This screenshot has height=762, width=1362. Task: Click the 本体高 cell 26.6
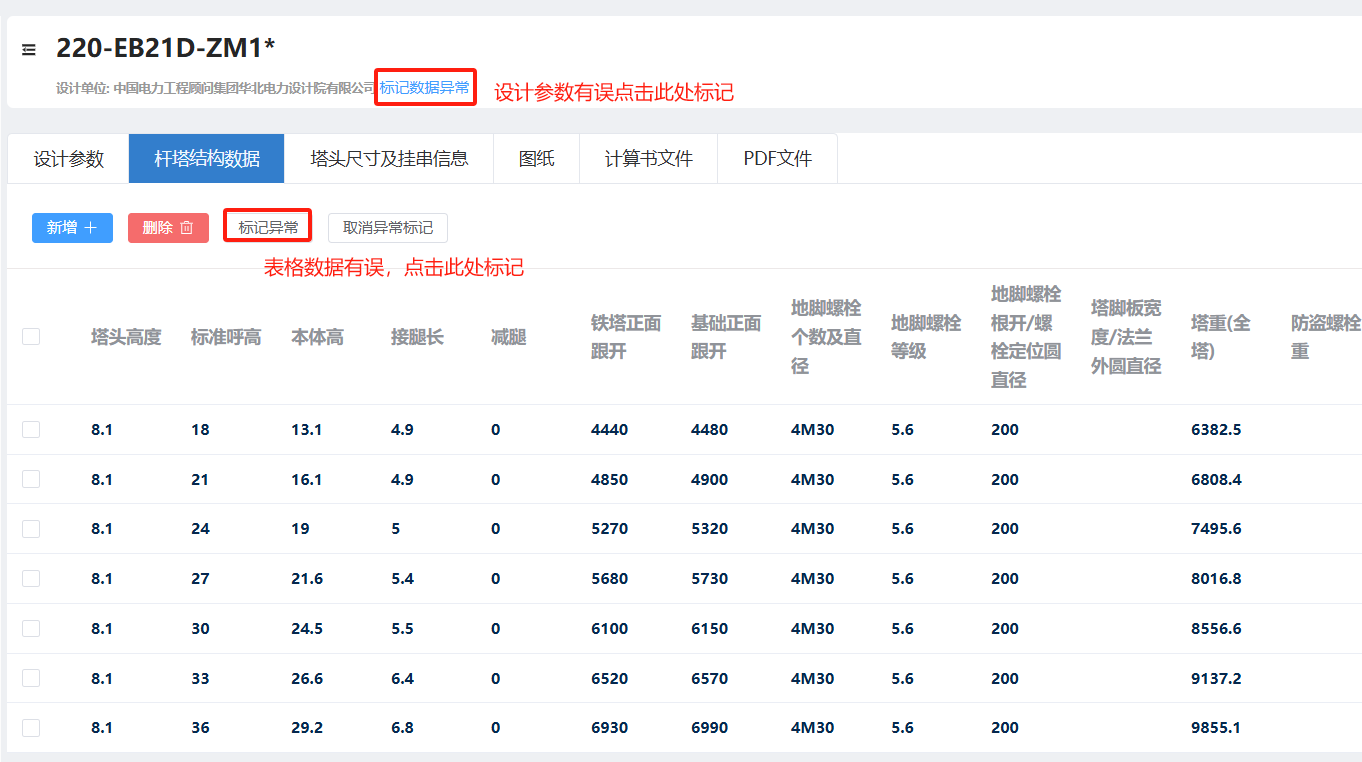[306, 678]
